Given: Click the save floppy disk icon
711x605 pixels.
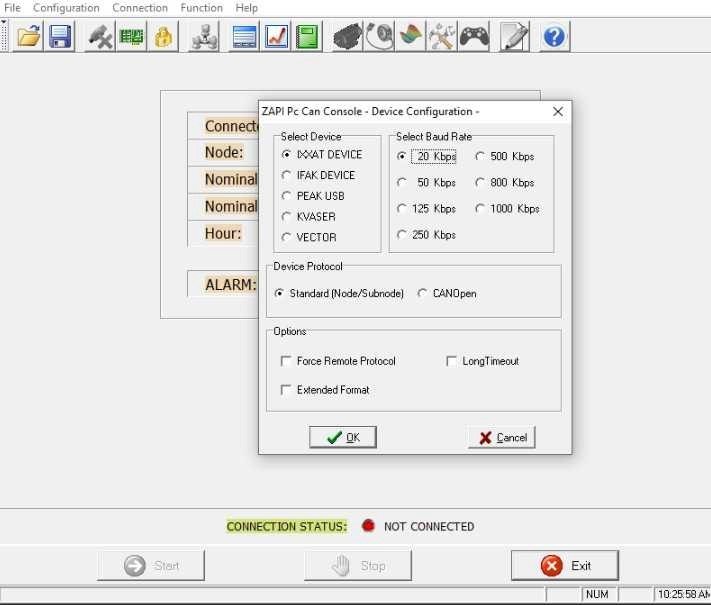Looking at the screenshot, I should click(60, 36).
